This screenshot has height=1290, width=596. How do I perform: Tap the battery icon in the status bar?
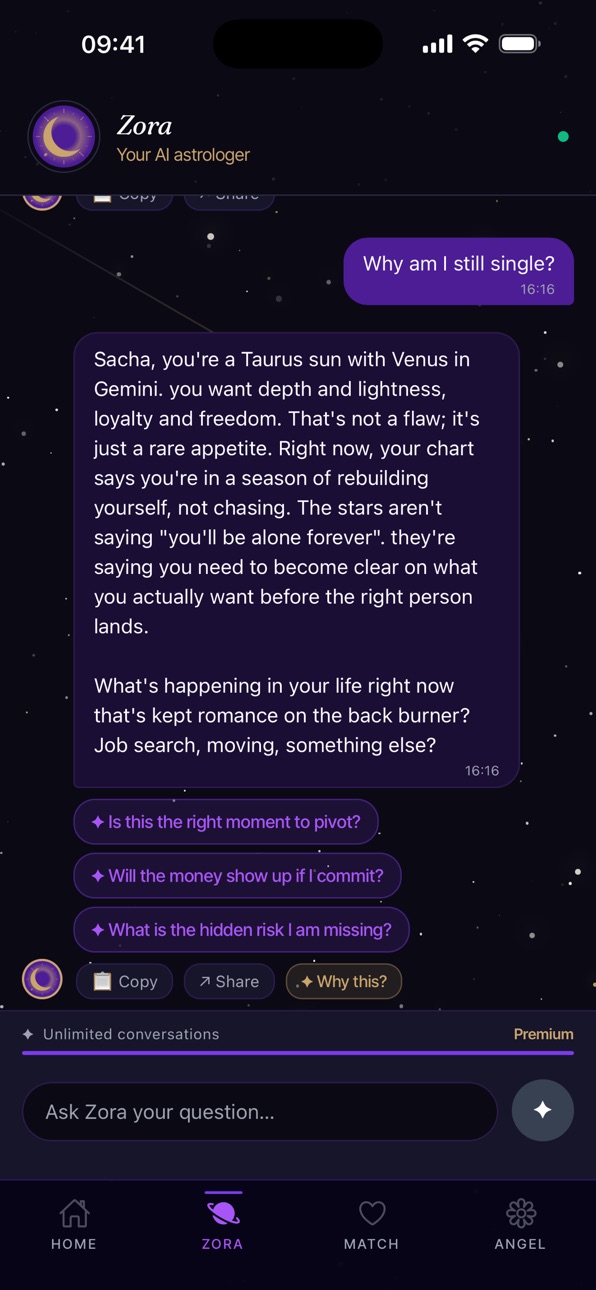[520, 44]
